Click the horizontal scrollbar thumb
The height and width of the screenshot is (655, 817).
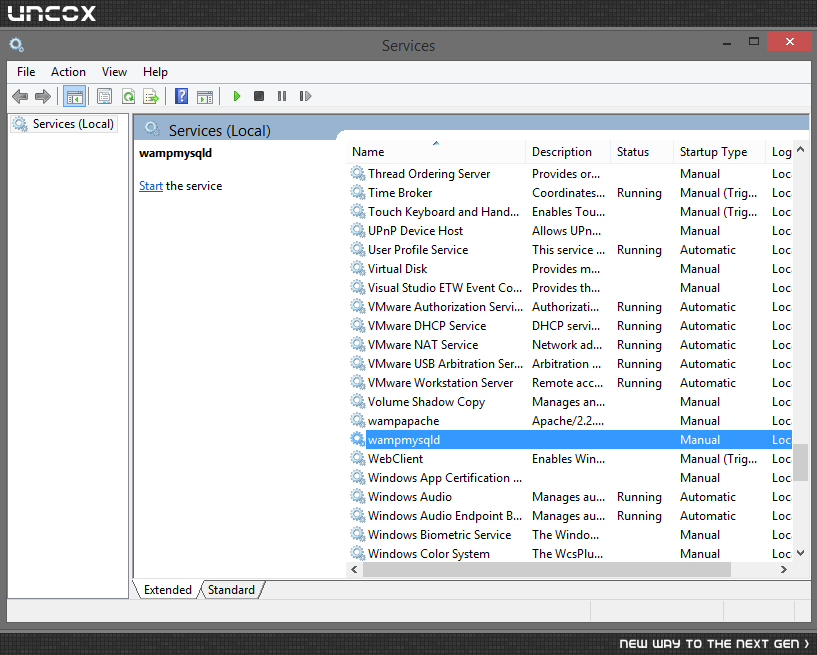[547, 570]
